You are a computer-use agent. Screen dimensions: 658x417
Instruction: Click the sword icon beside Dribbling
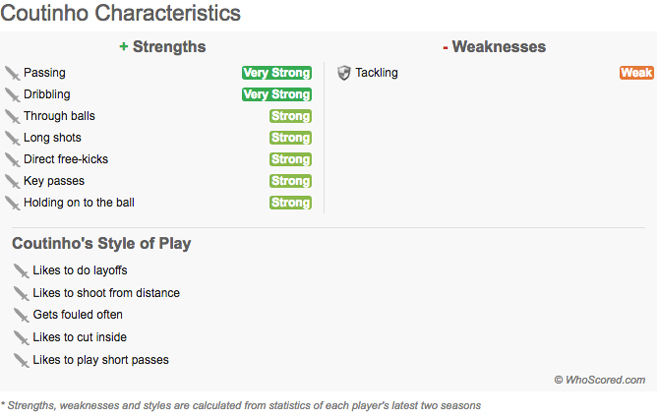tap(13, 95)
